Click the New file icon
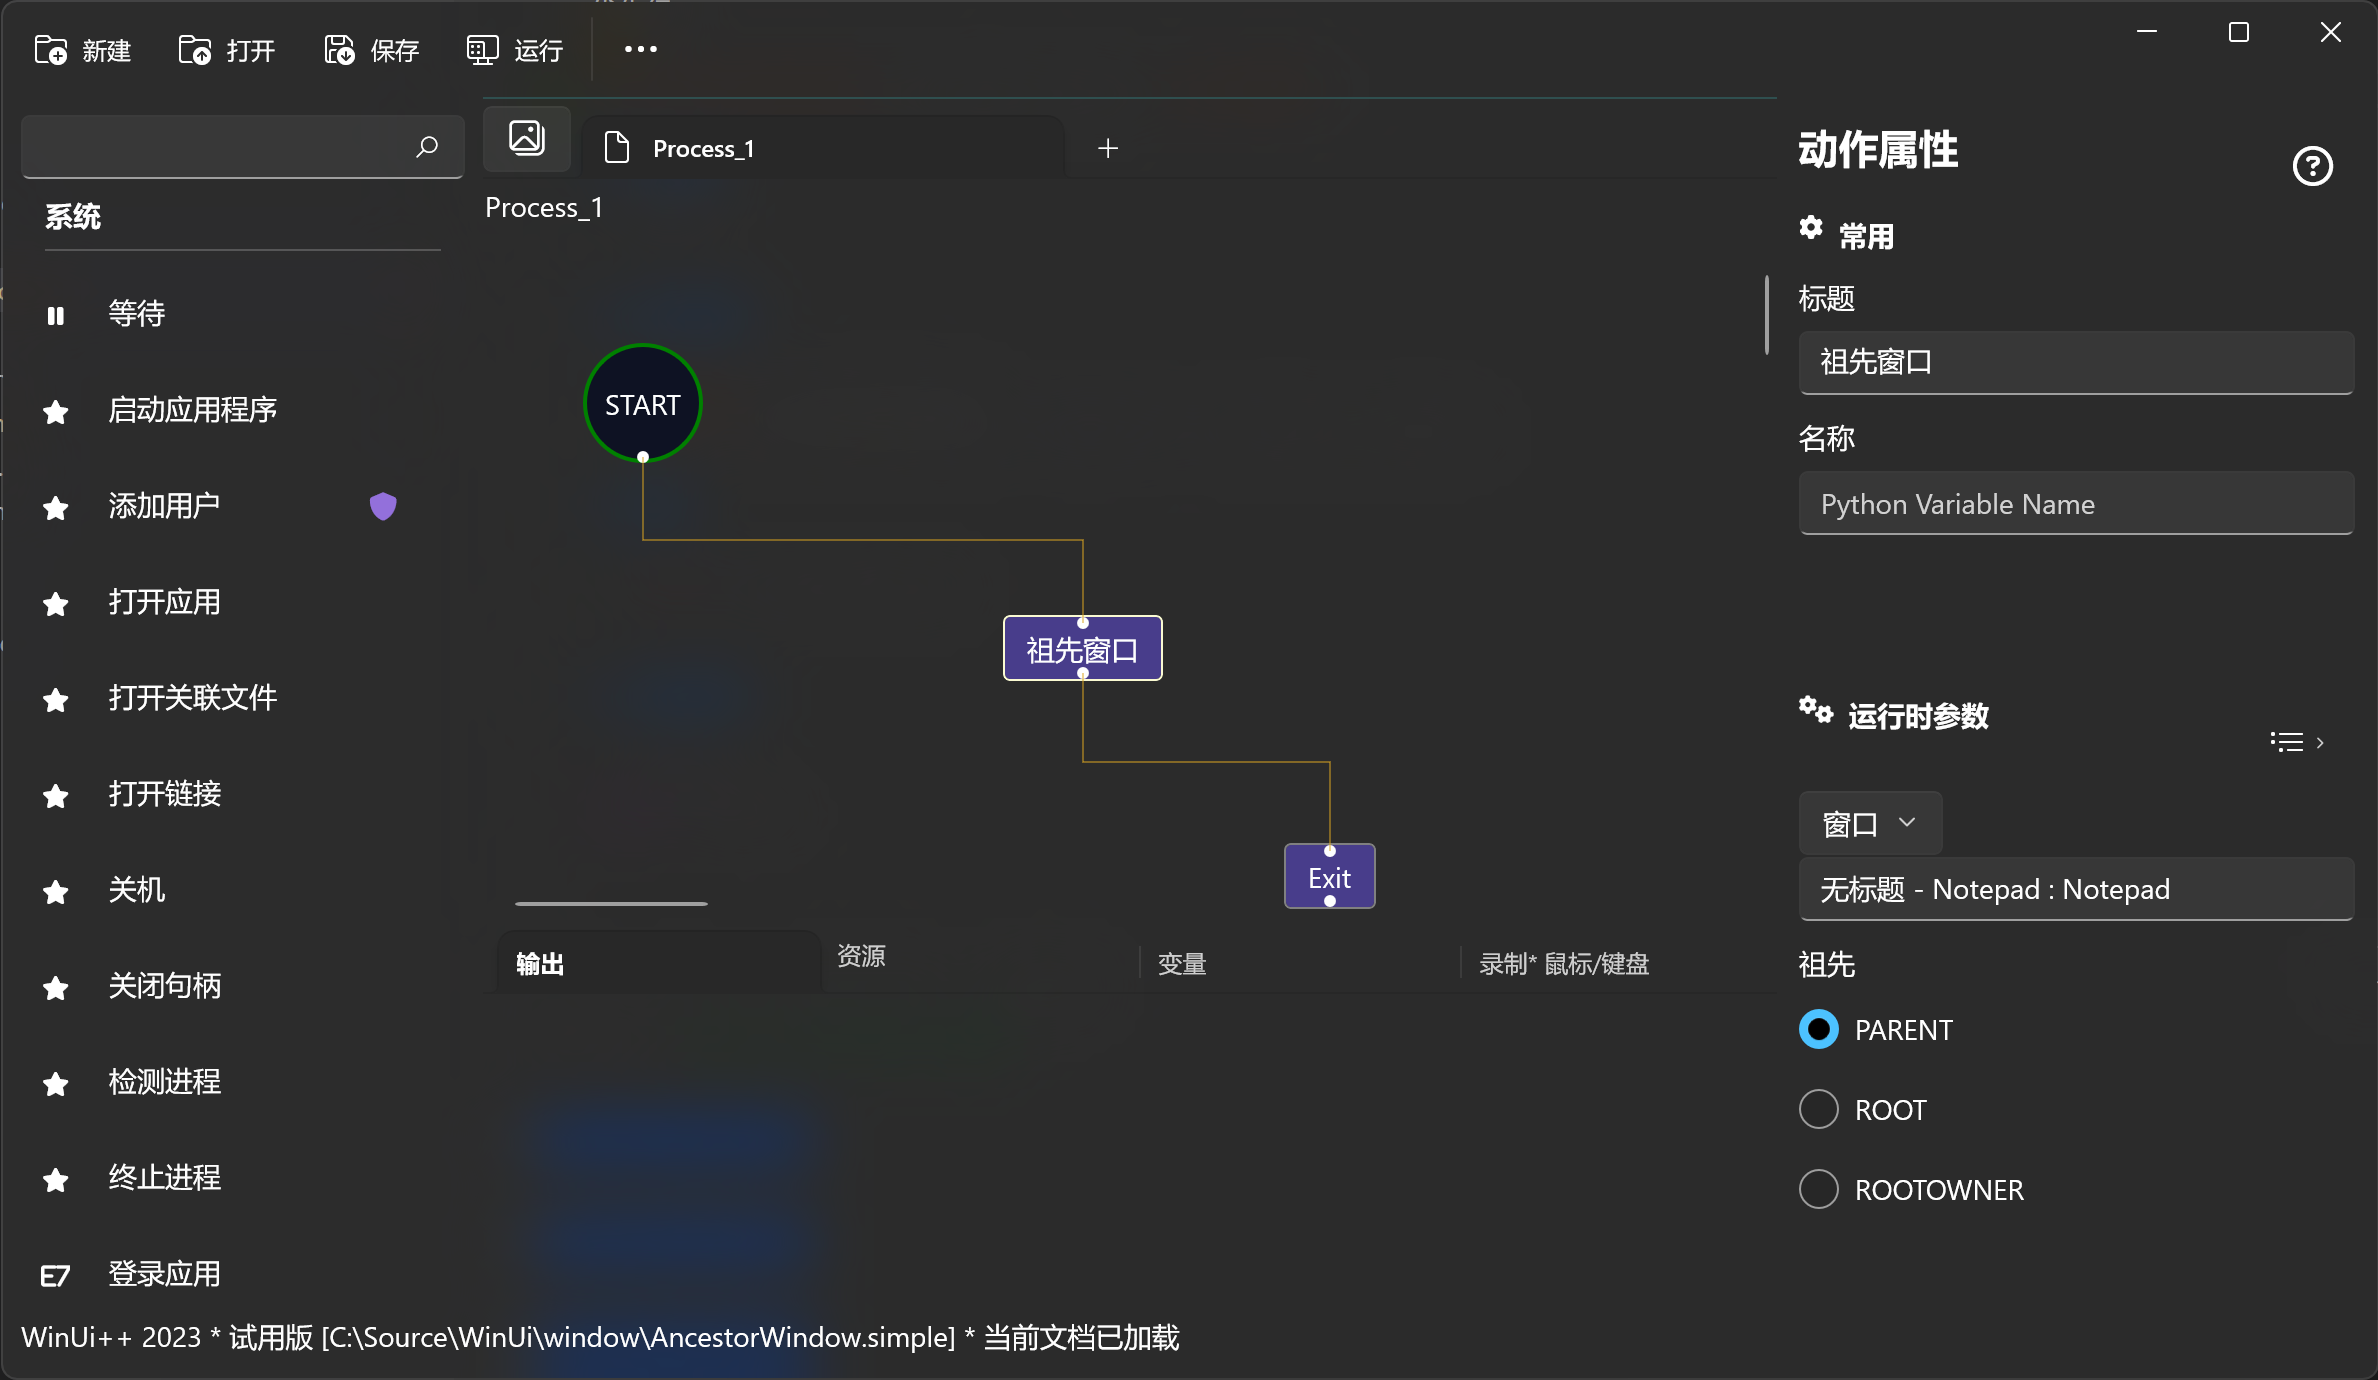This screenshot has width=2378, height=1380. pos(51,50)
